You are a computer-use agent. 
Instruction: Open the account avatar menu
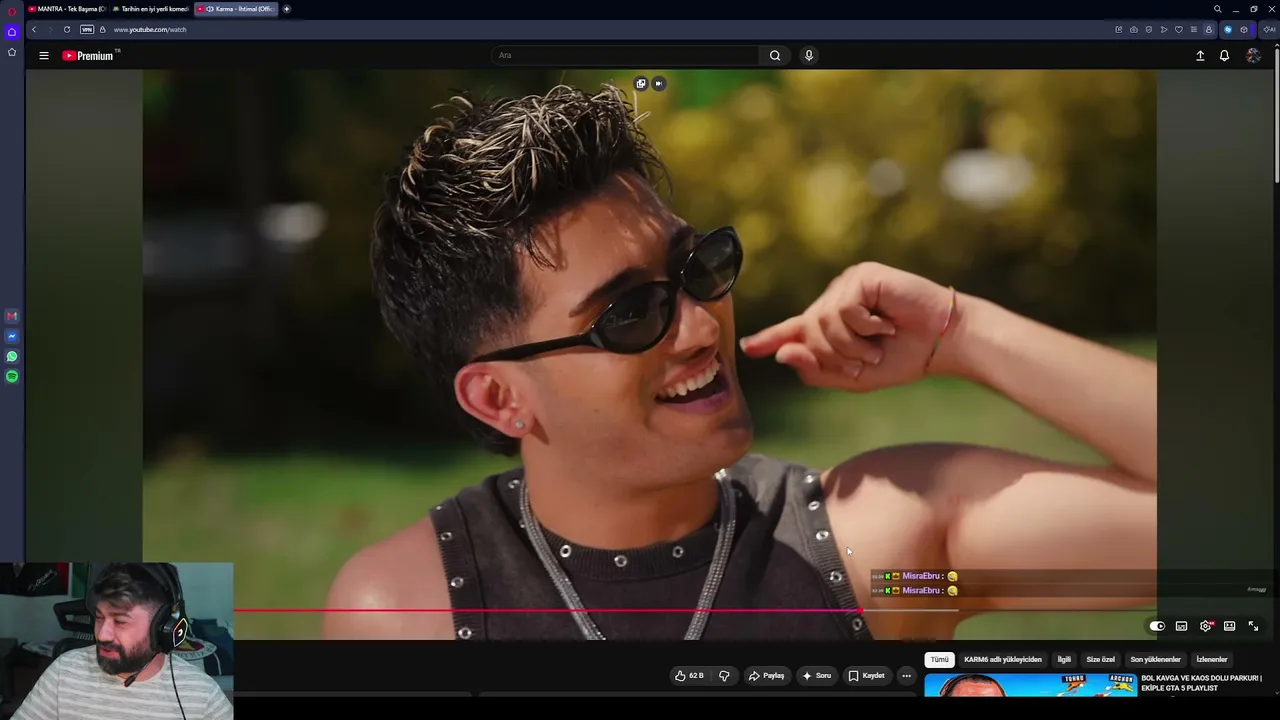pyautogui.click(x=1253, y=56)
